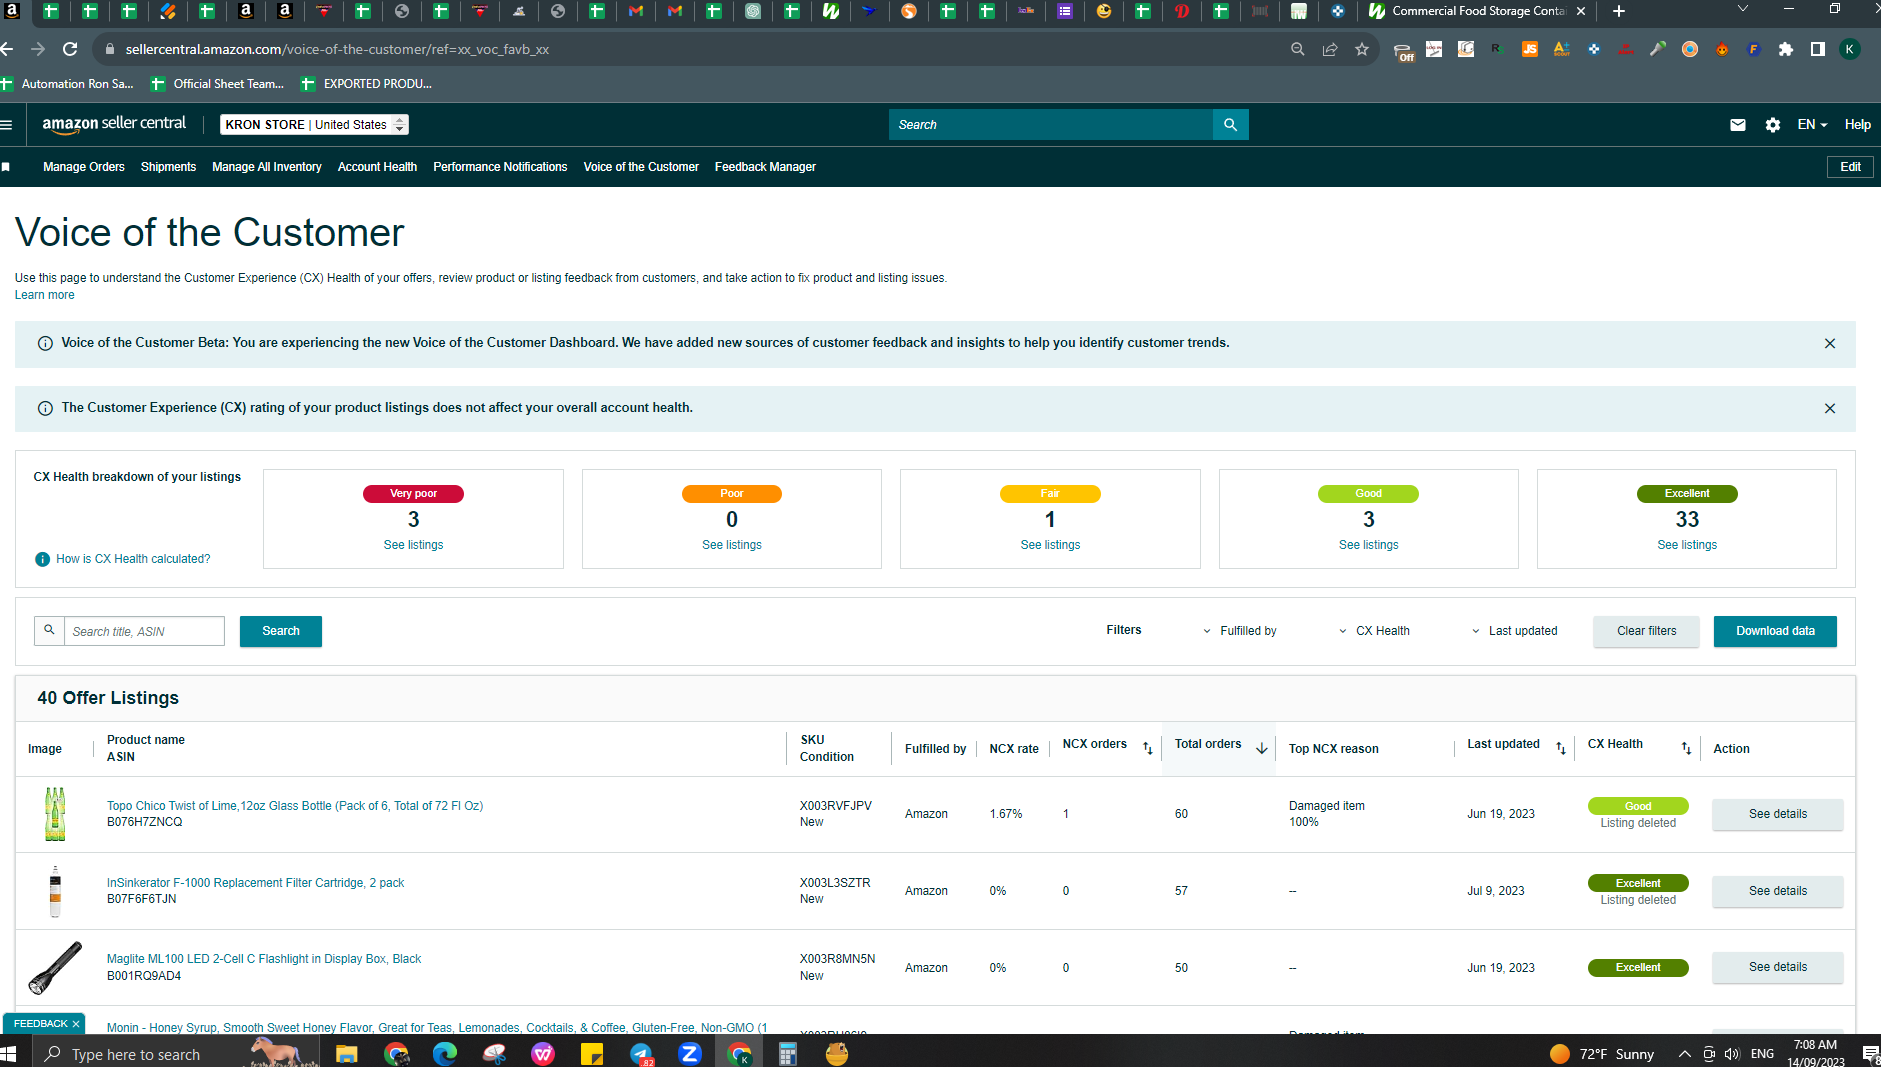
Task: Open Manage All Inventory
Action: coord(267,167)
